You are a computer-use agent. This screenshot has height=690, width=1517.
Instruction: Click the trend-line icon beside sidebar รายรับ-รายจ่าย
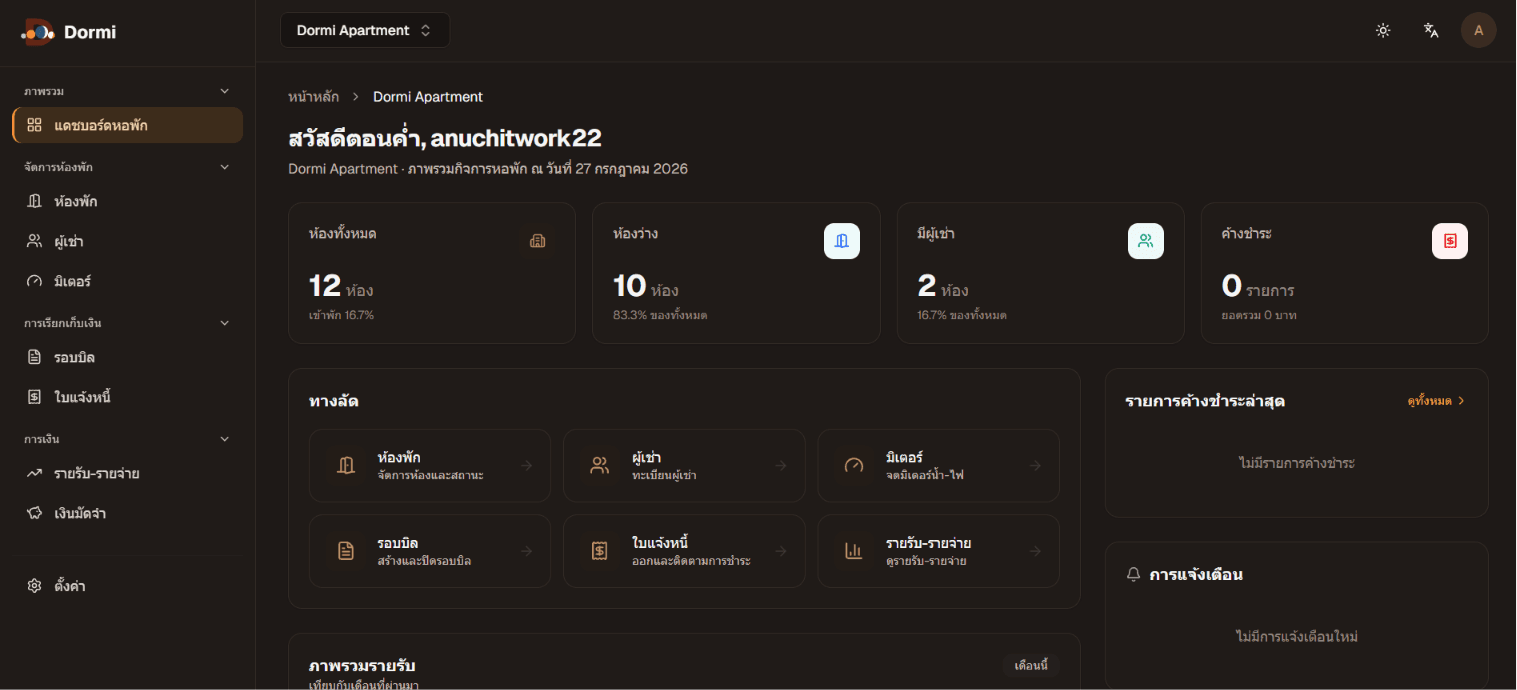(34, 473)
